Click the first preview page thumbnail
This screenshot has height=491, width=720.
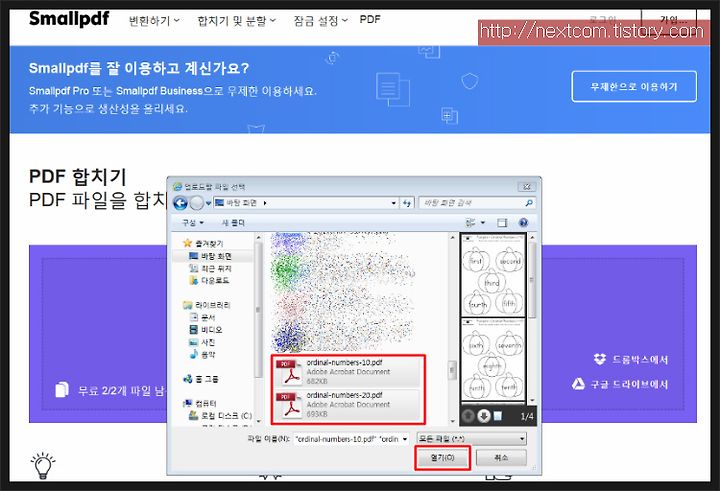click(493, 275)
